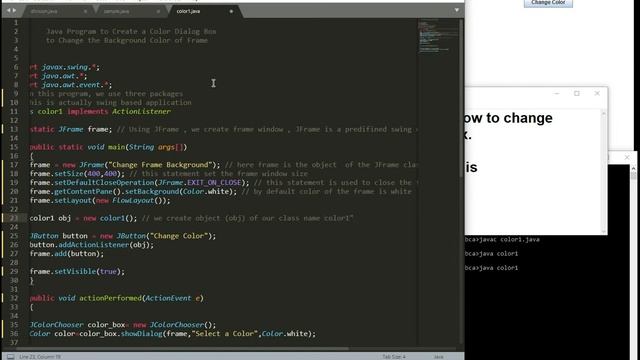Click the 'javac color1.java' command line
This screenshot has height=360, width=640.
(x=502, y=240)
